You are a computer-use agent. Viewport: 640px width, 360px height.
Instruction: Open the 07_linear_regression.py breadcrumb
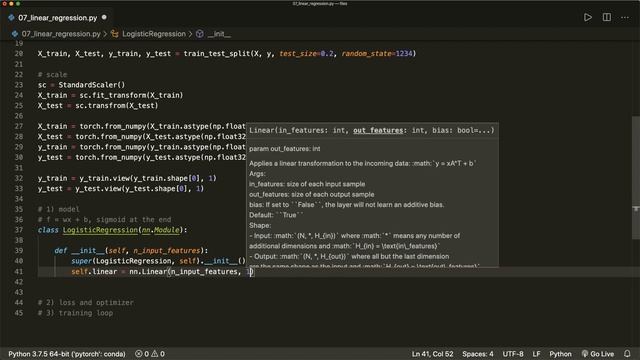tap(61, 34)
